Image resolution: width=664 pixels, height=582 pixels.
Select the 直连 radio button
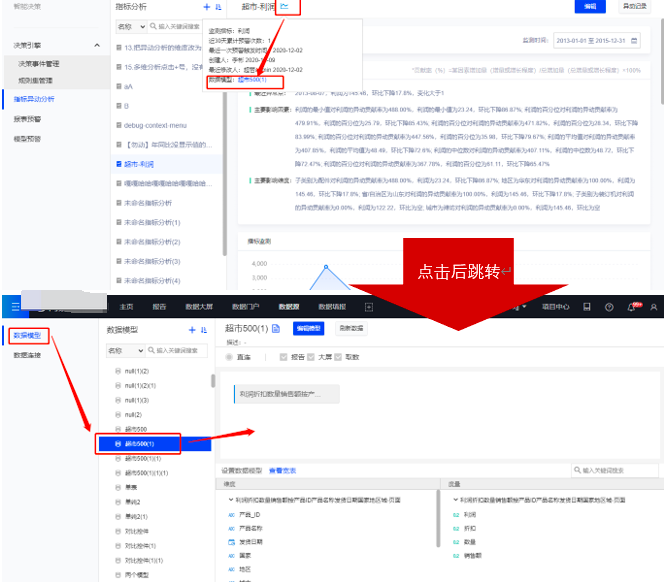[x=229, y=357]
